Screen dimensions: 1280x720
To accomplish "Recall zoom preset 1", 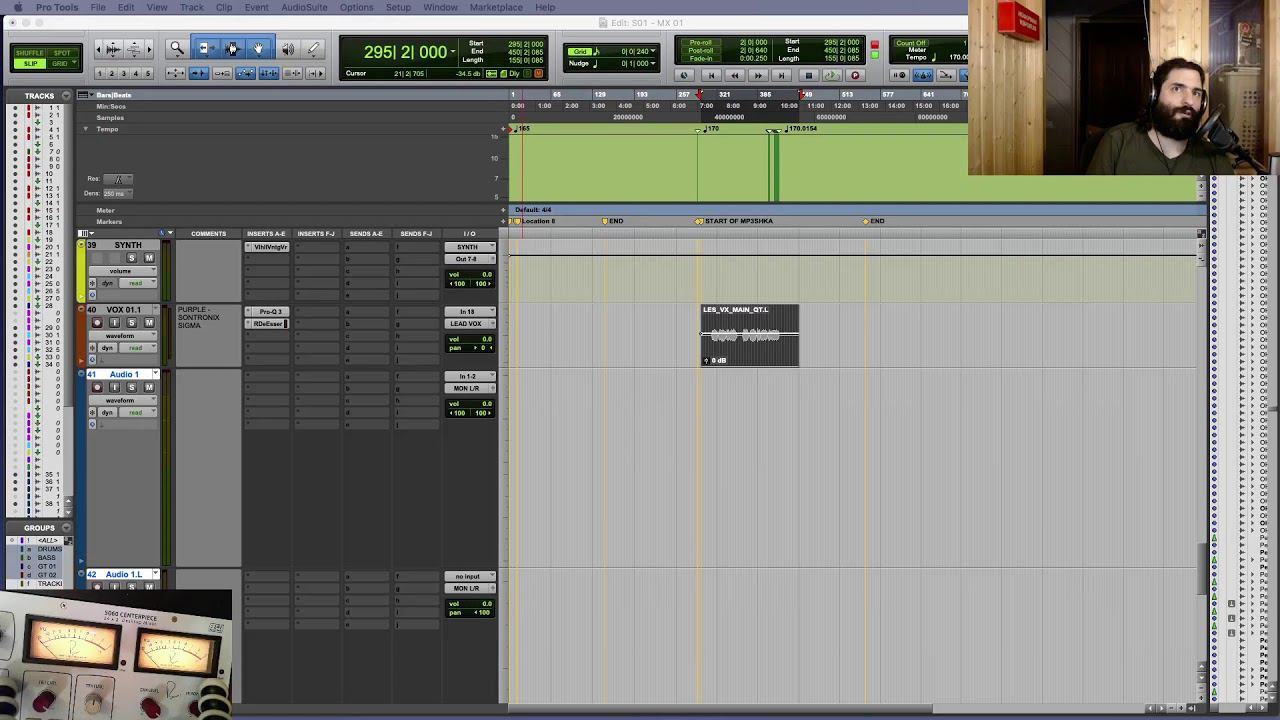I will tap(99, 74).
